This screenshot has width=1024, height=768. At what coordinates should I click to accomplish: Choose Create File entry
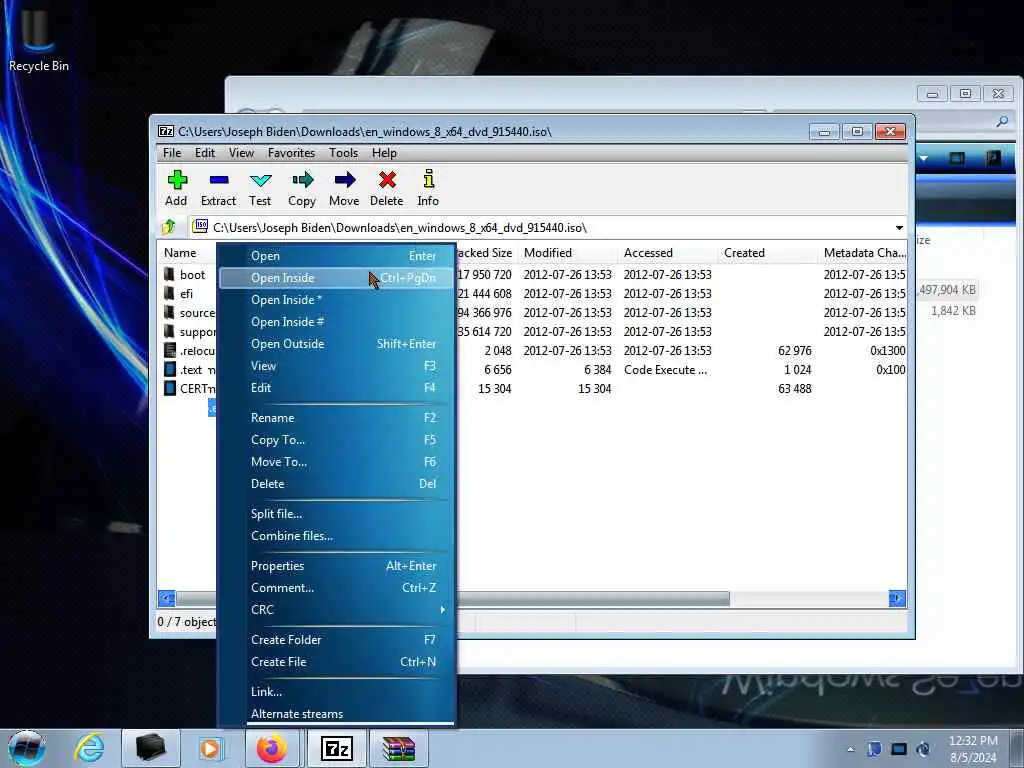pos(336,662)
